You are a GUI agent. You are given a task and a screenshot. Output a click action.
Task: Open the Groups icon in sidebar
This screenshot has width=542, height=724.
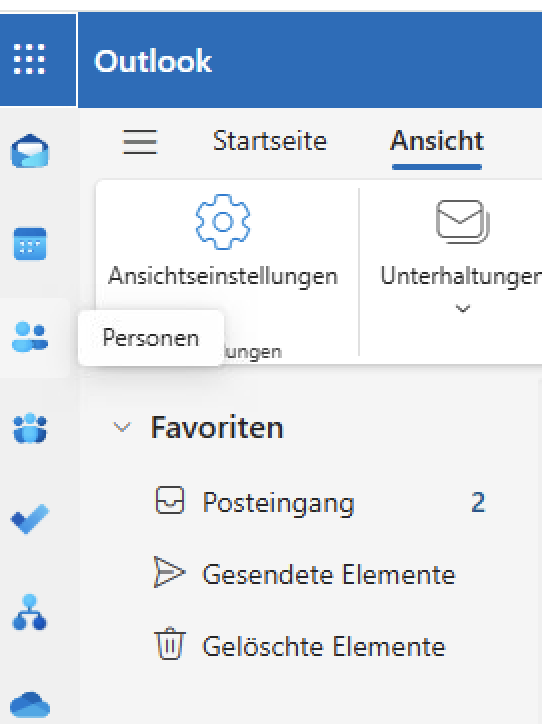click(x=30, y=428)
